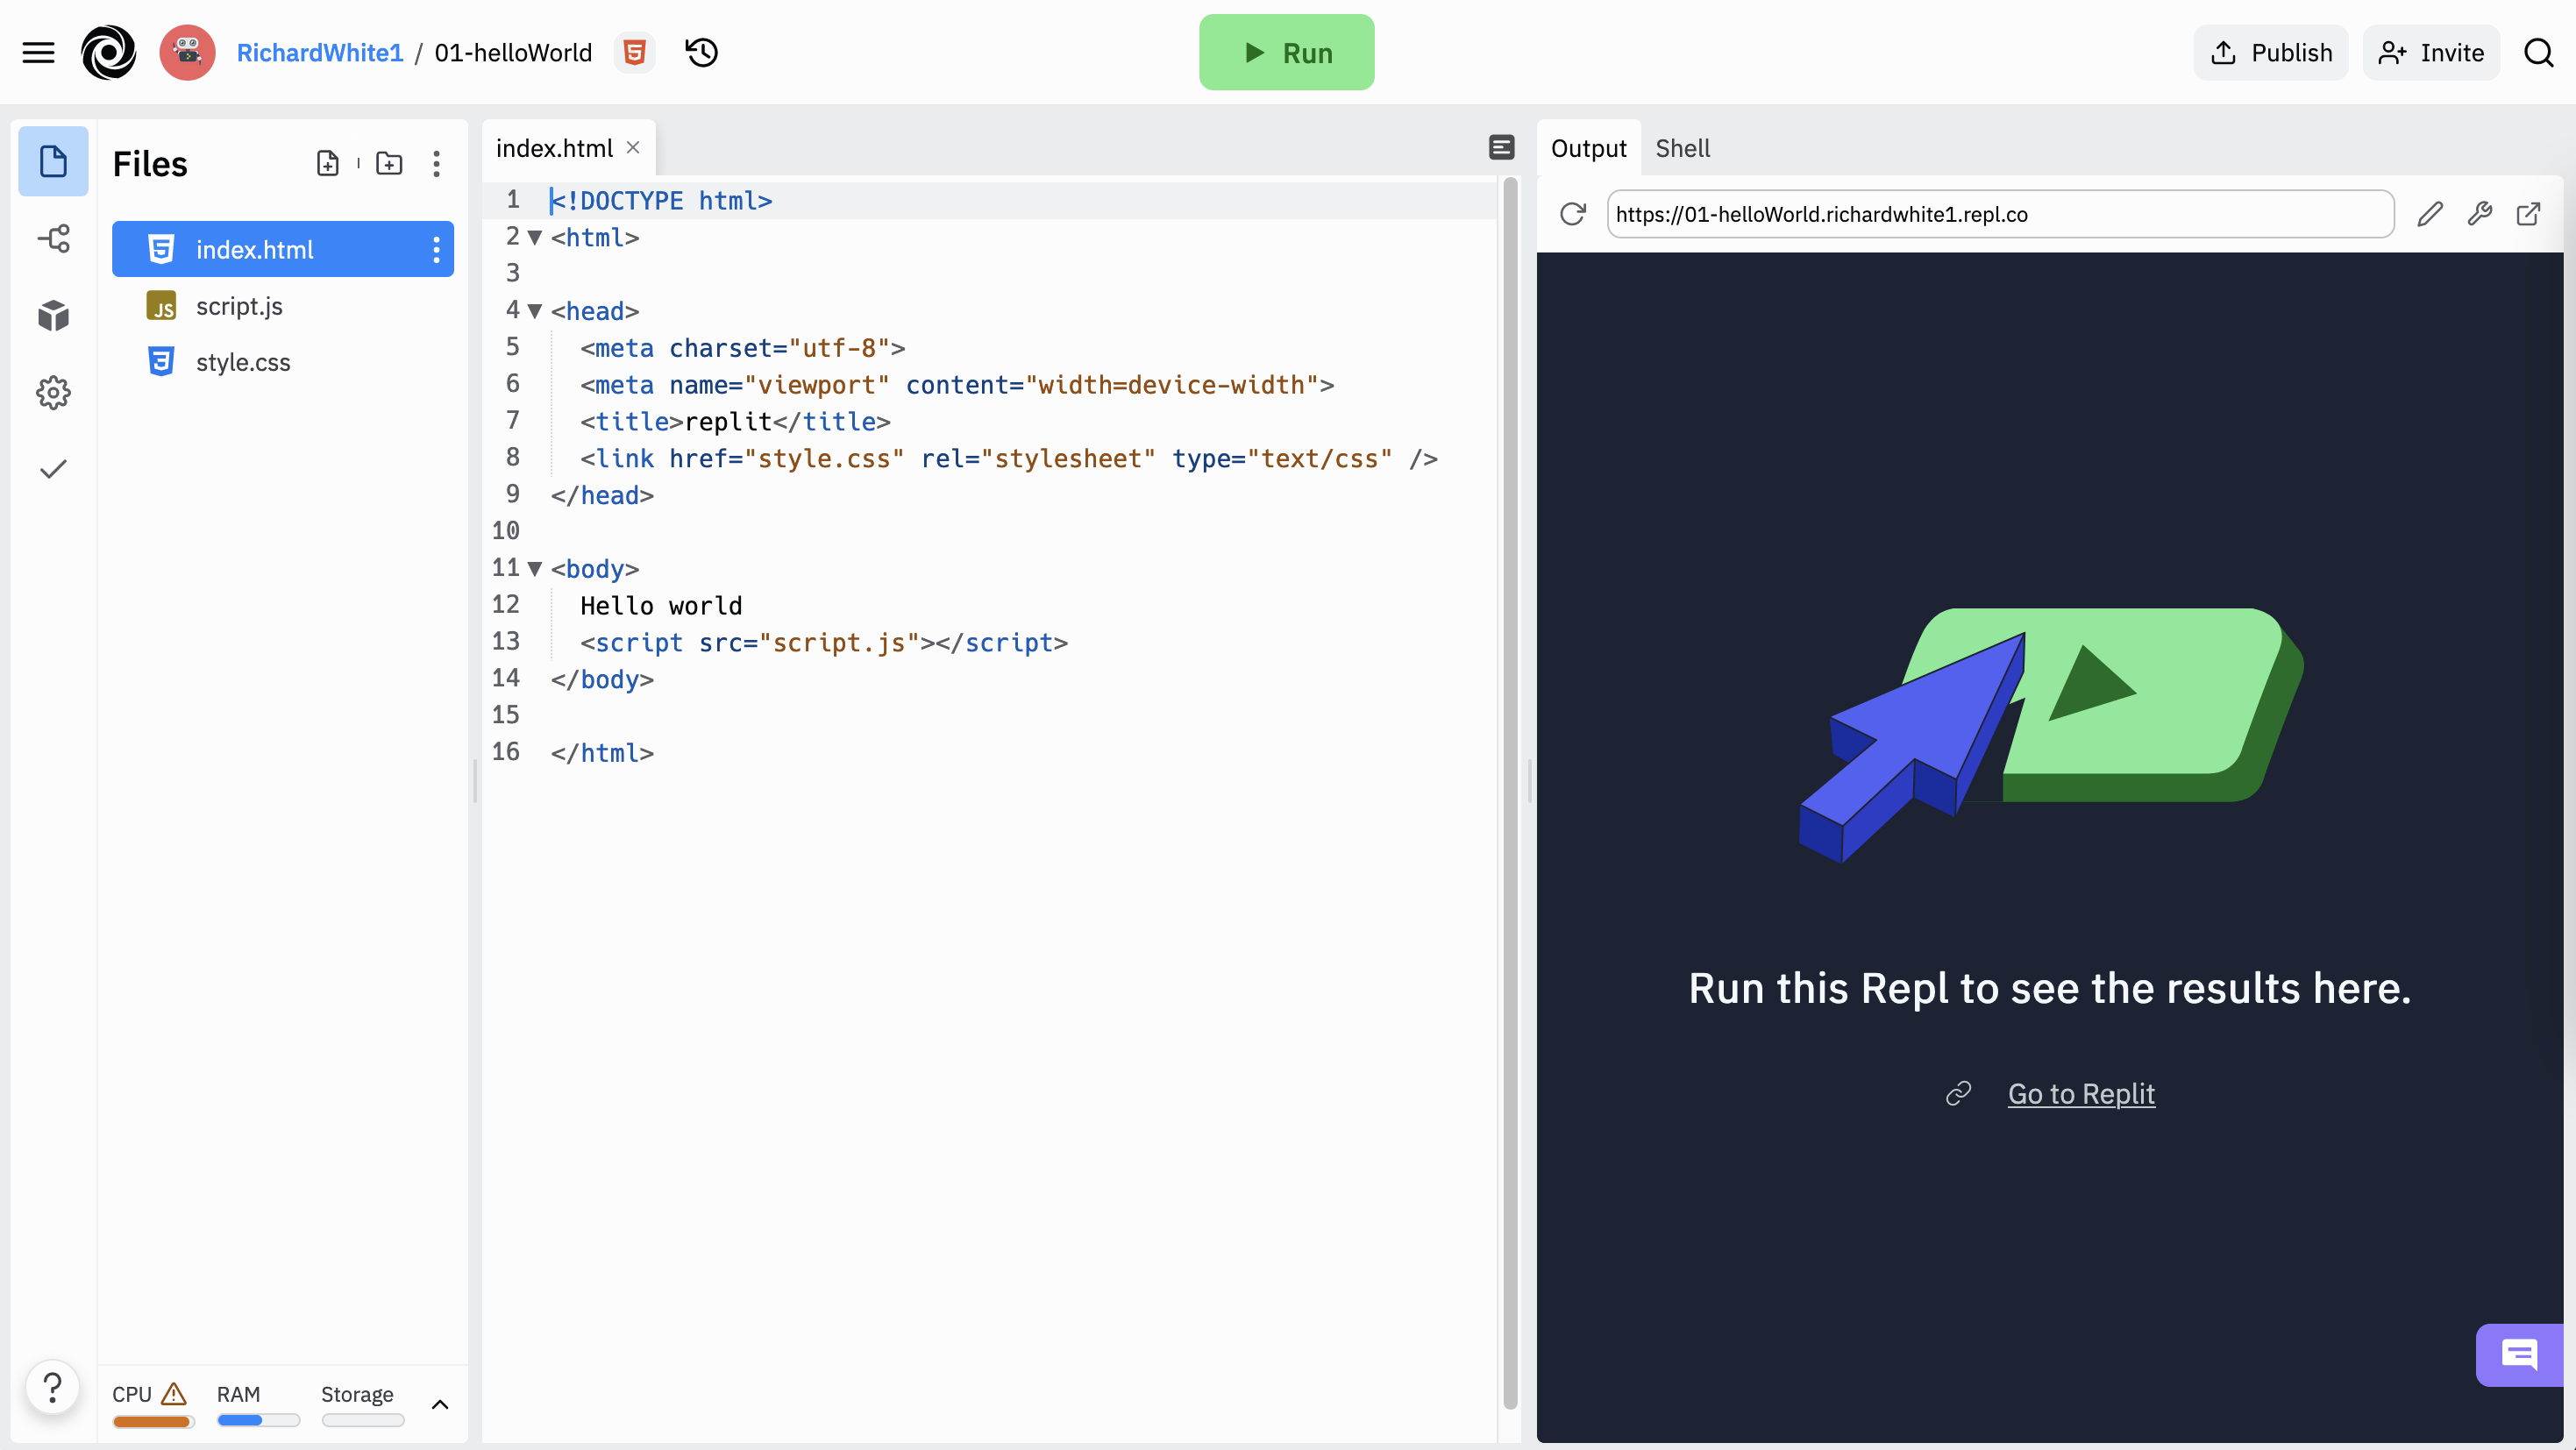
Task: Click the new folder icon in Files panel
Action: tap(389, 163)
